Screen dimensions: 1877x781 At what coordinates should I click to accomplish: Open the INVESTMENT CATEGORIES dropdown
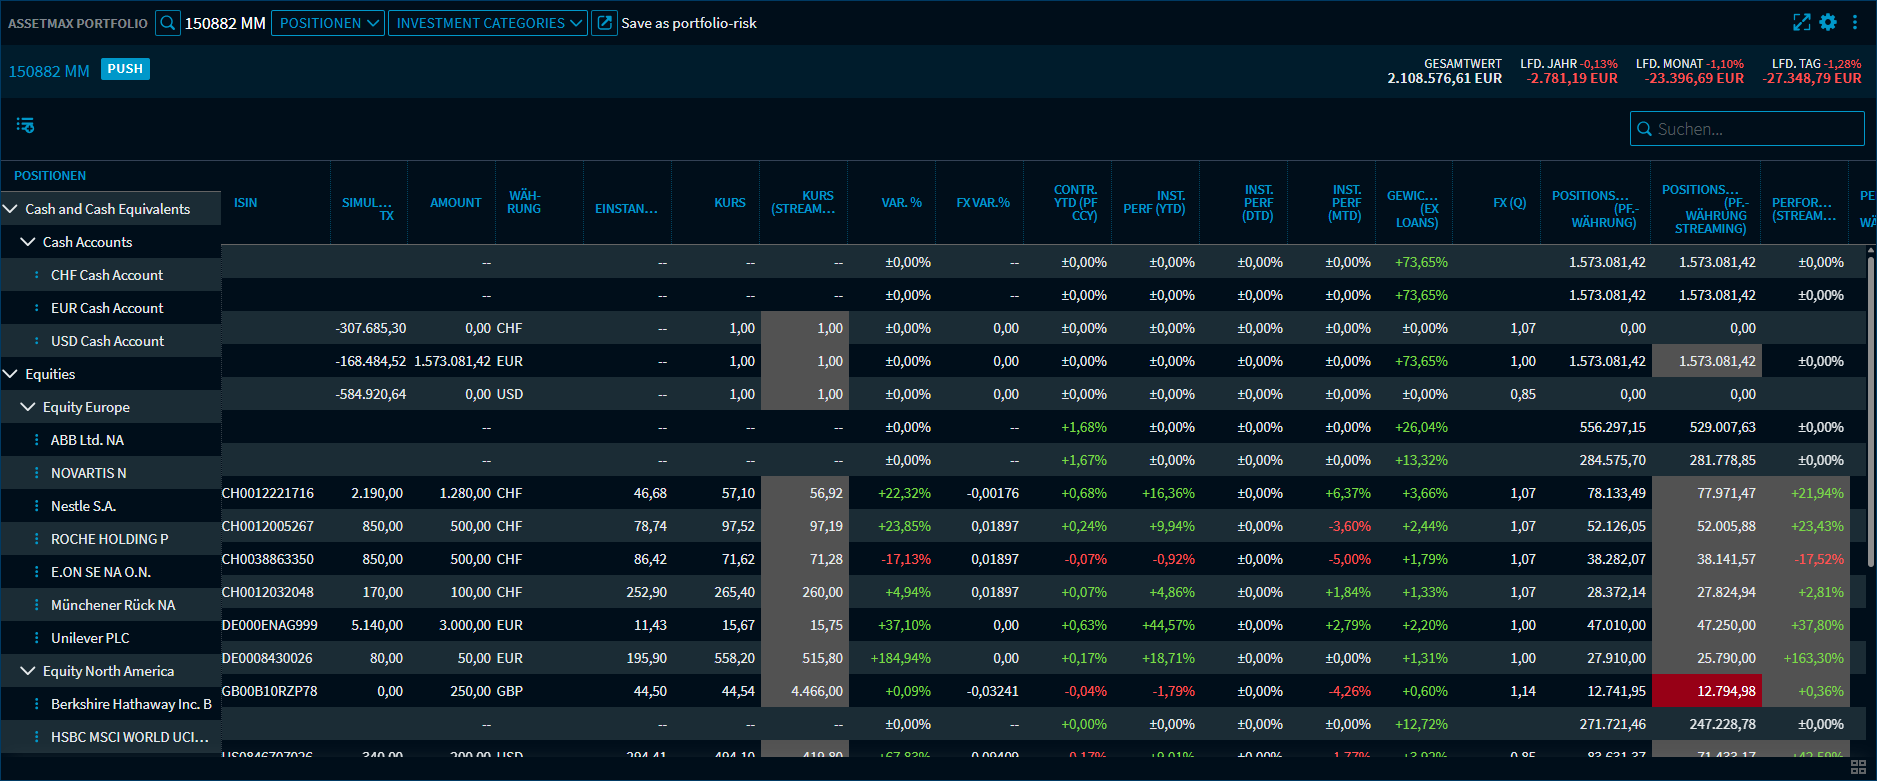pyautogui.click(x=488, y=23)
